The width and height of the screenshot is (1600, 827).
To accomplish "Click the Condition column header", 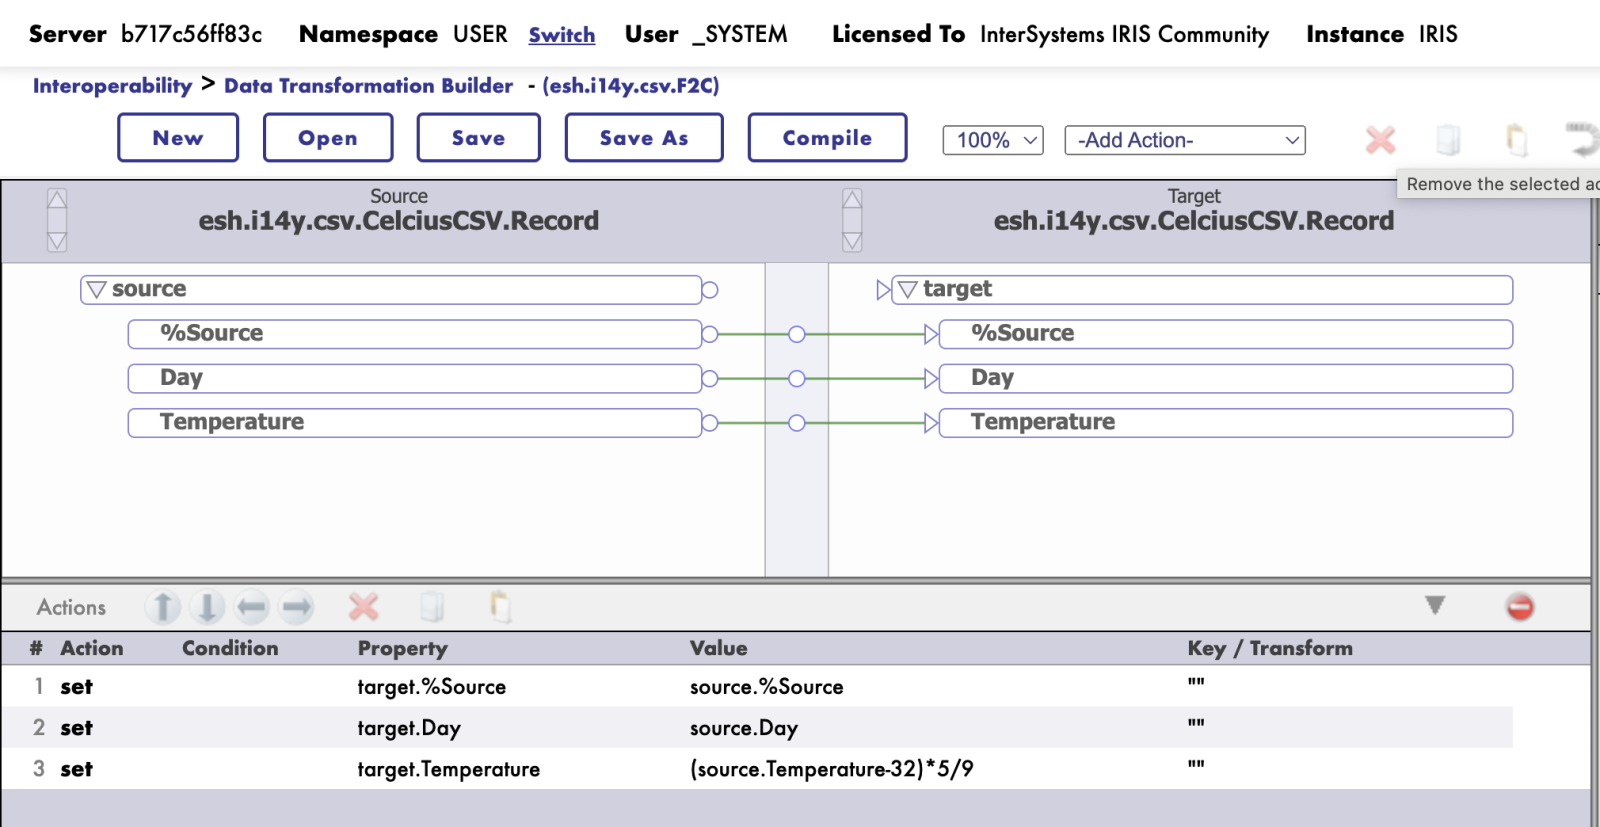I will tap(230, 648).
